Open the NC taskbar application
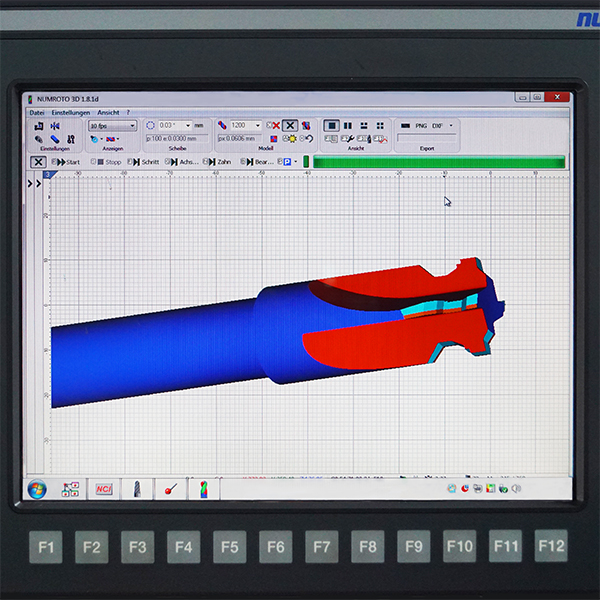The image size is (600, 600). pos(104,489)
